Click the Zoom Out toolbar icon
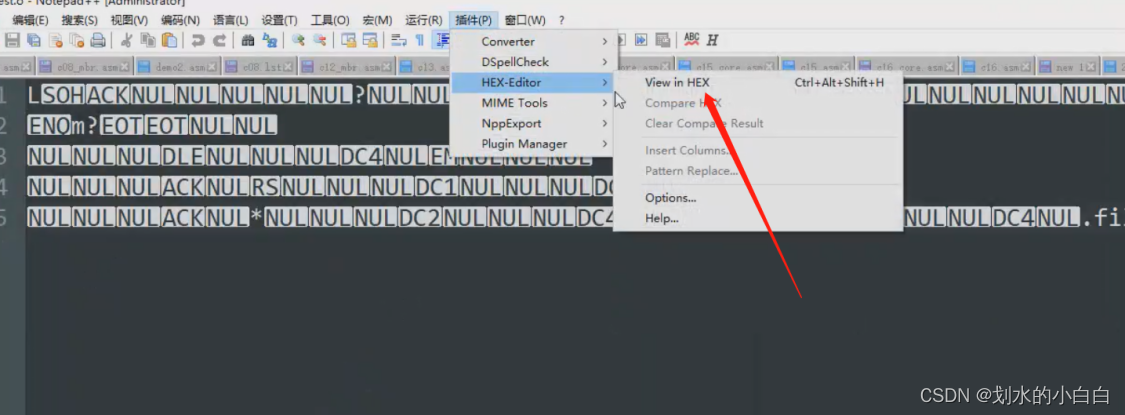 (319, 40)
